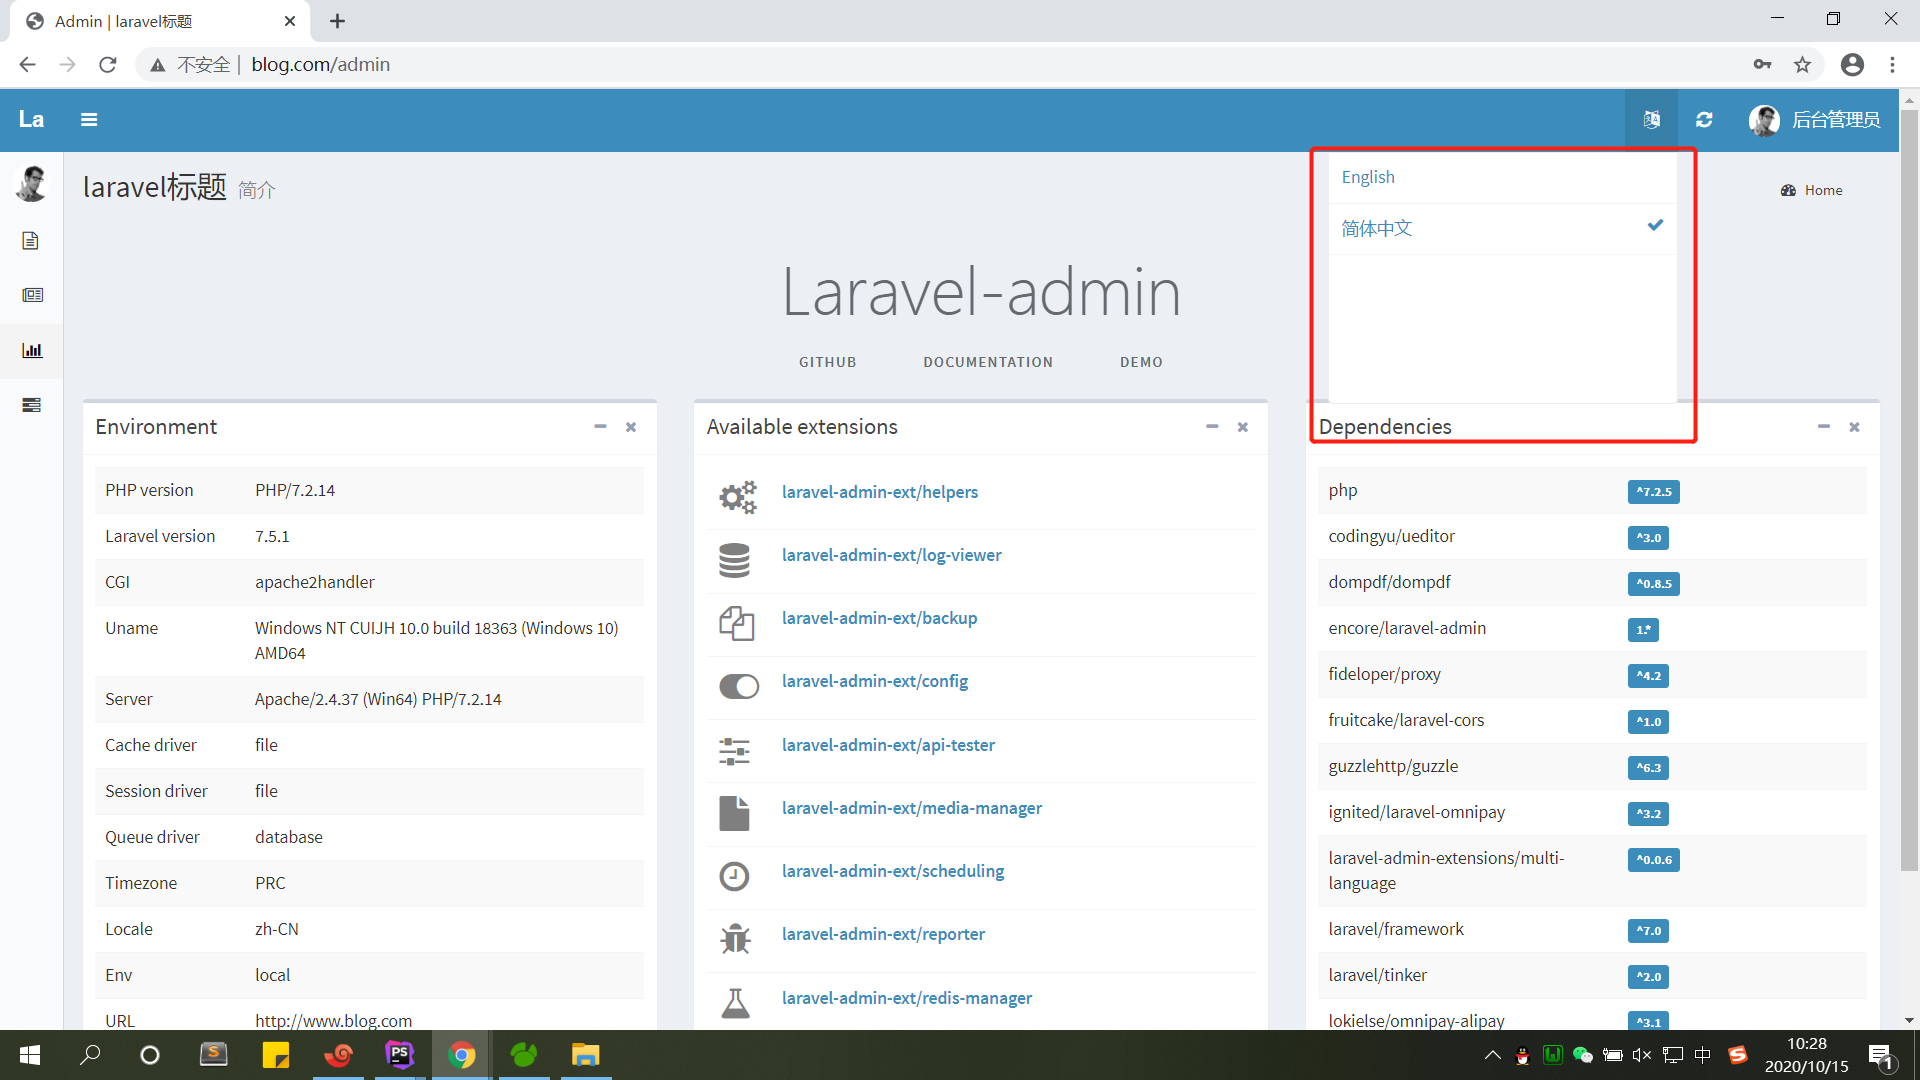
Task: Open the 后台管理员 user menu
Action: coord(1814,120)
